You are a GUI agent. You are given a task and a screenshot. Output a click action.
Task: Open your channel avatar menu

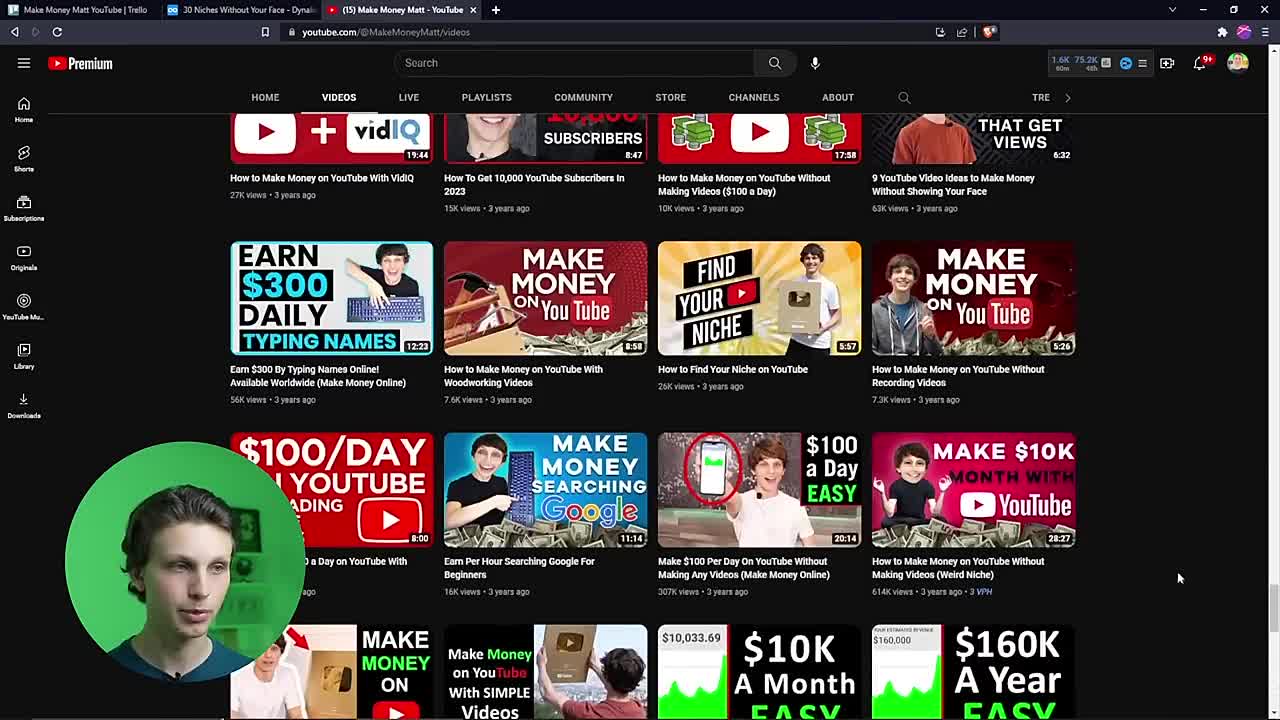[1237, 62]
